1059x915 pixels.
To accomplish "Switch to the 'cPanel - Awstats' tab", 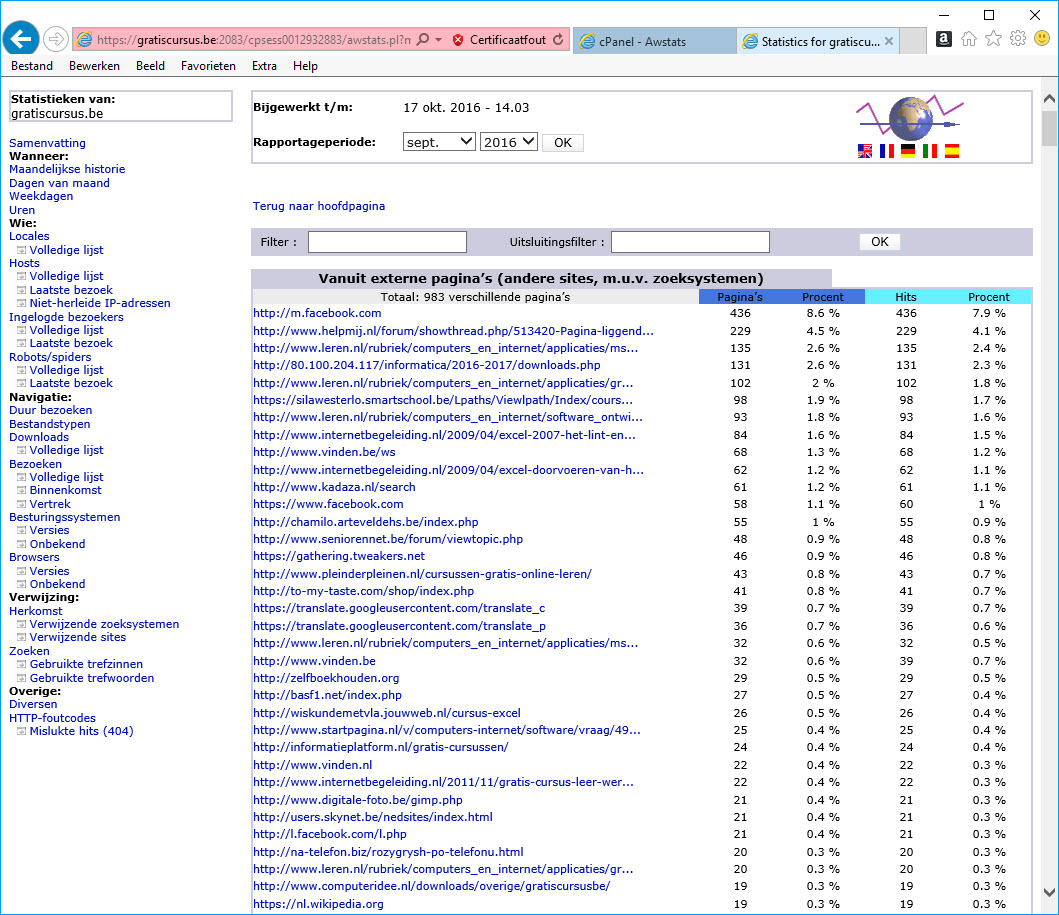I will [654, 41].
